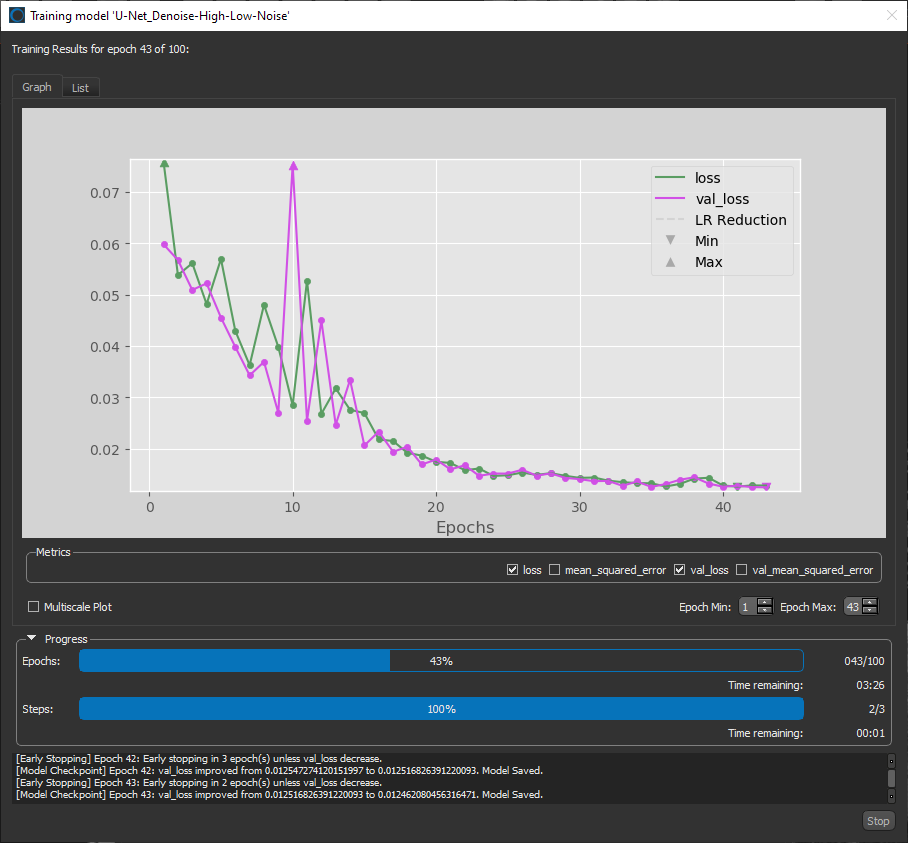Collapse the Progress section triangle
Screen dimensions: 908x843
click(x=31, y=639)
